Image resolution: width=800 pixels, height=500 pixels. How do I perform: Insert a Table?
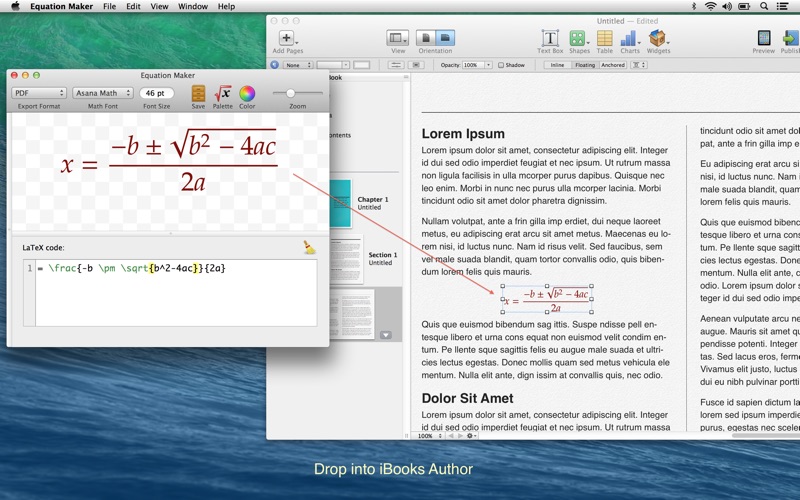click(x=605, y=38)
